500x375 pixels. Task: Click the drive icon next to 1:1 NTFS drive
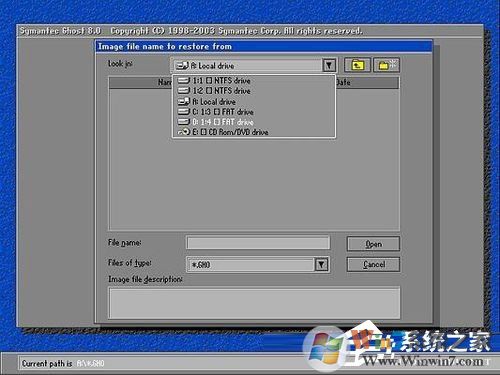[184, 80]
